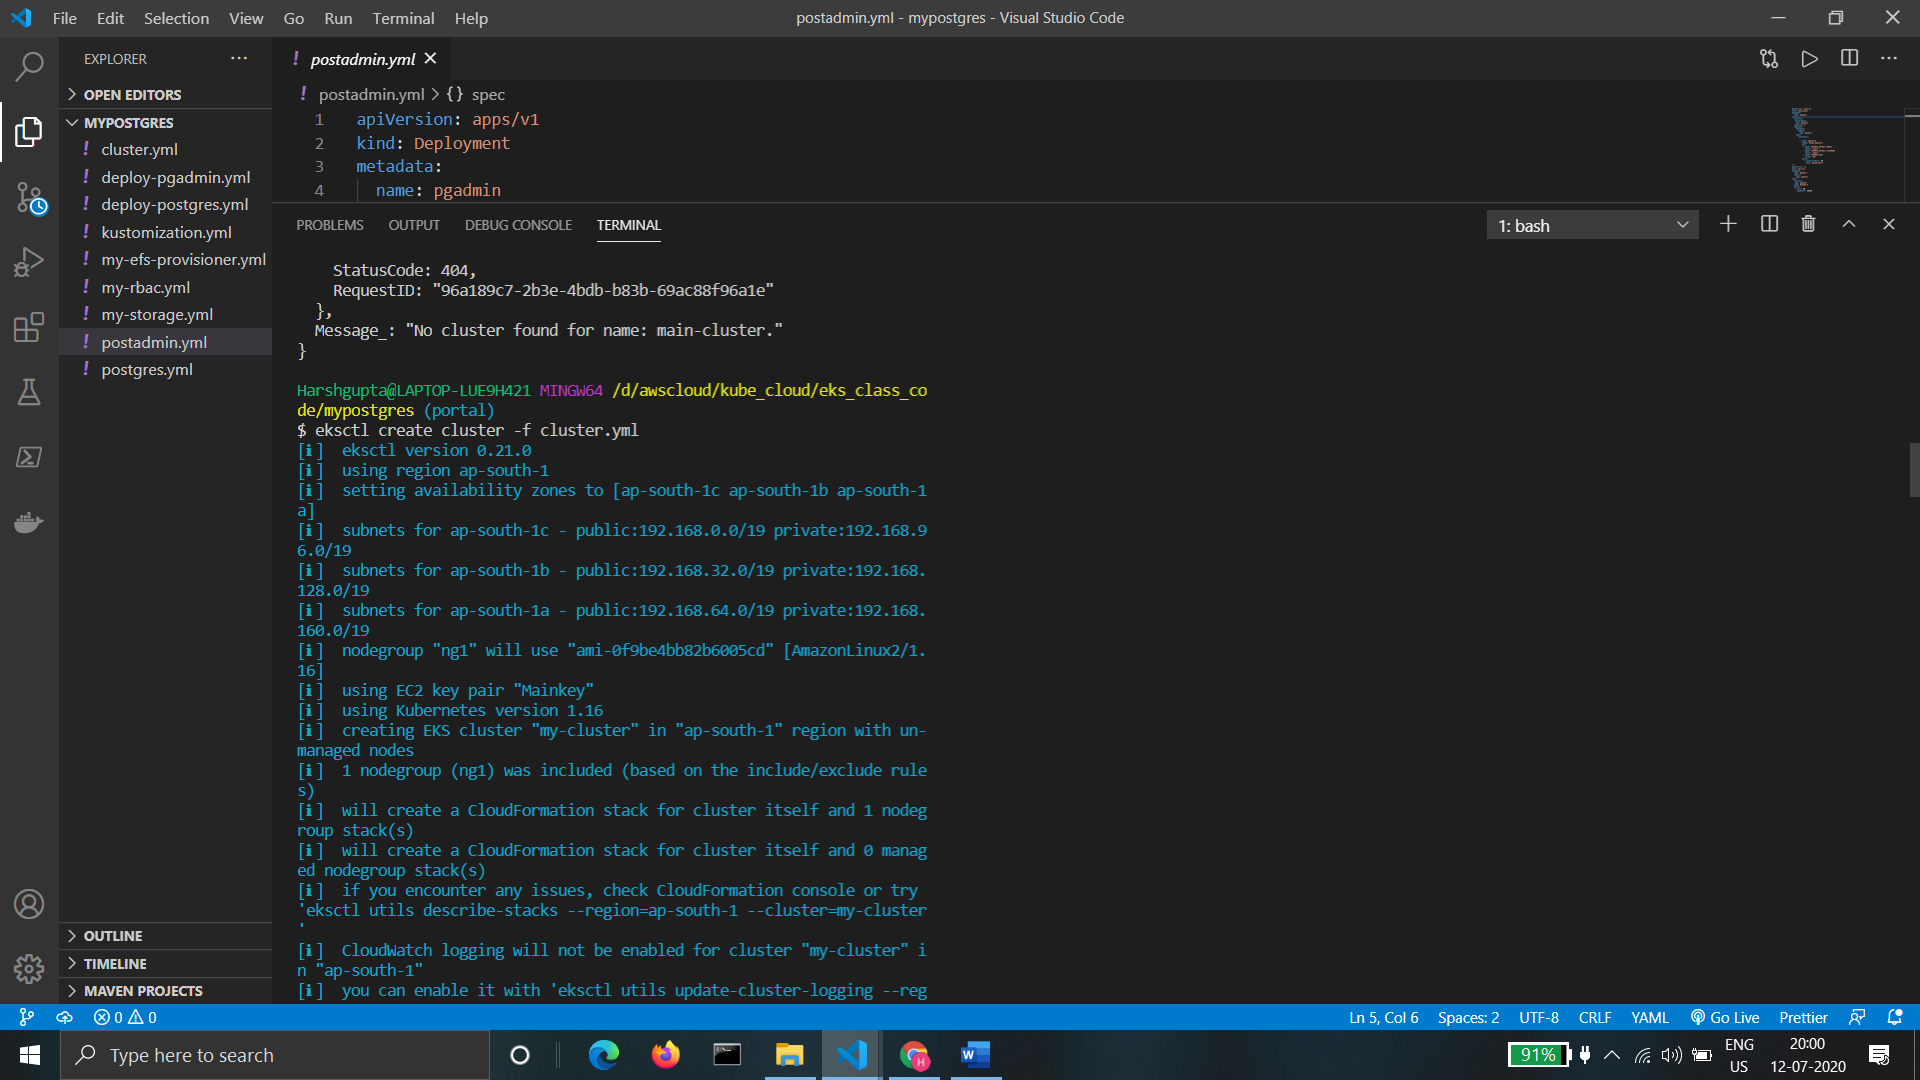
Task: Open deploy-postgres.yml in the explorer
Action: (x=174, y=204)
